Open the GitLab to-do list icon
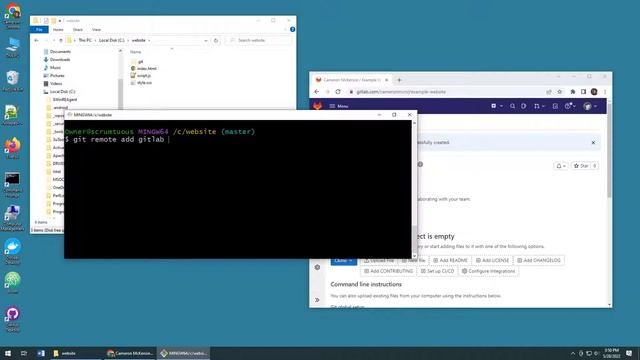The height and width of the screenshot is (360, 640). tap(555, 106)
